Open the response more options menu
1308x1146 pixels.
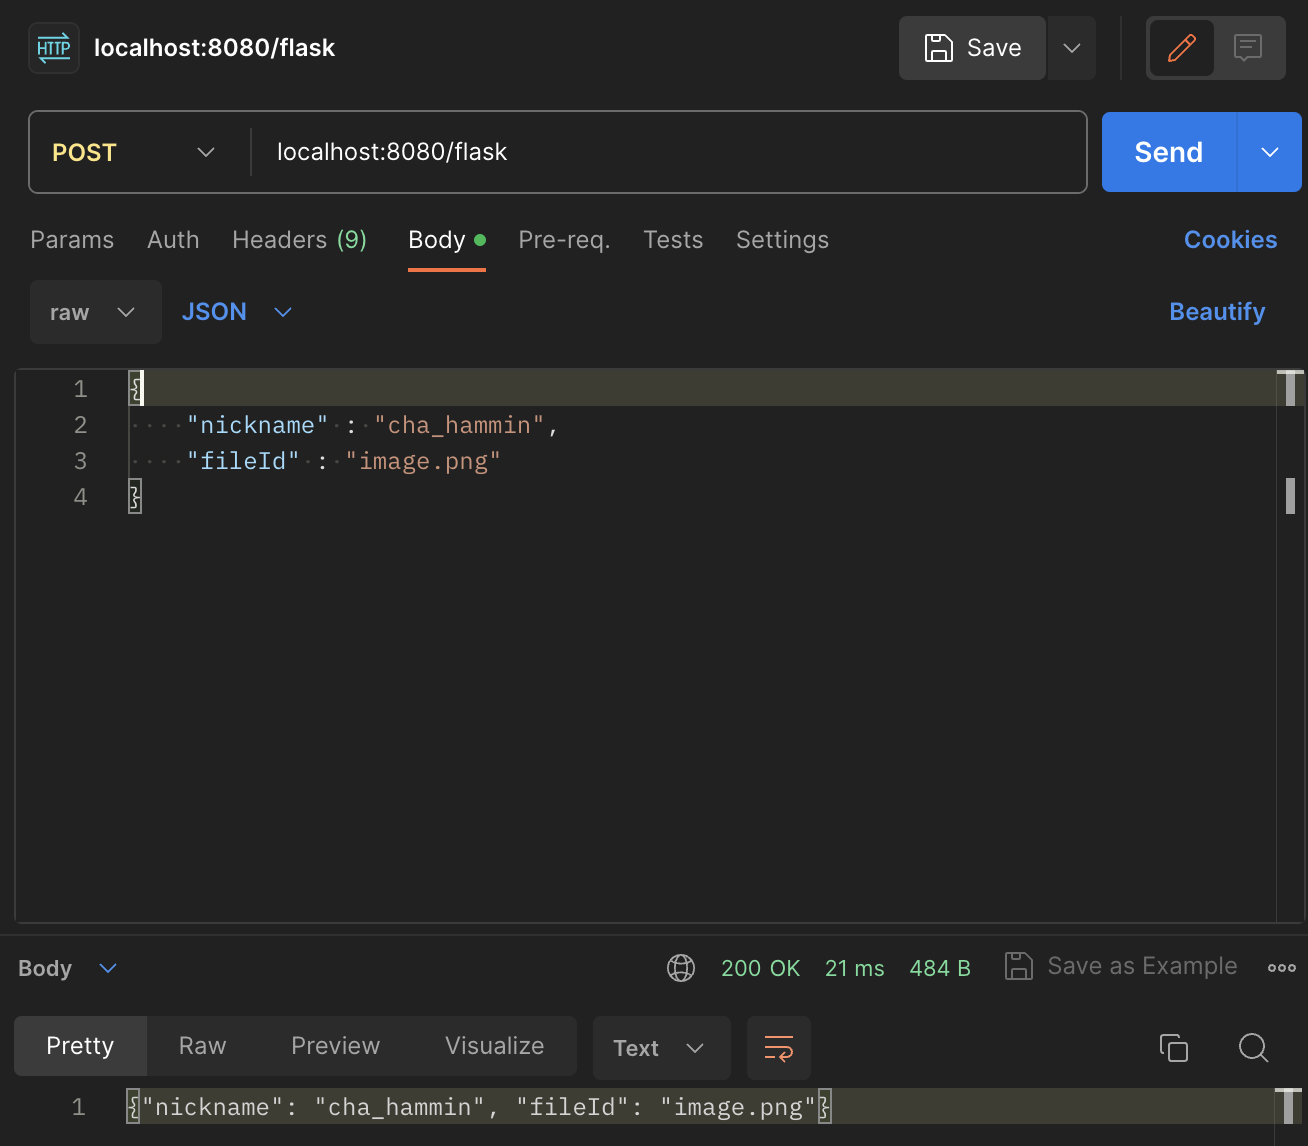coord(1282,967)
